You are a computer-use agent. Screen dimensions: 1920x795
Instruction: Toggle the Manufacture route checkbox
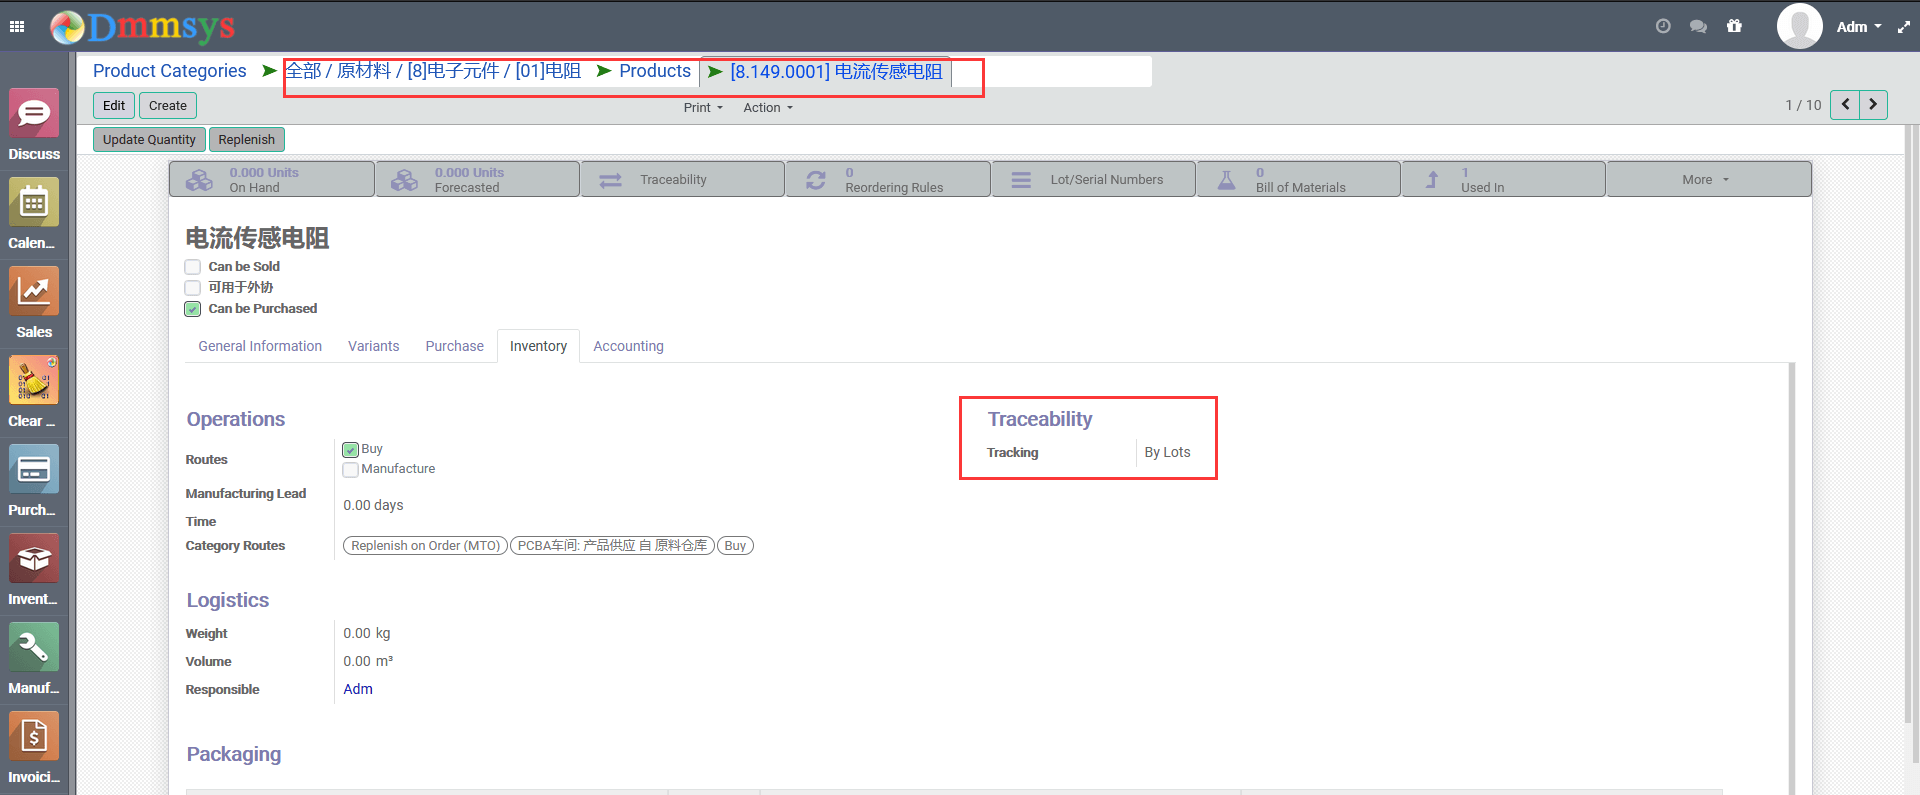351,470
